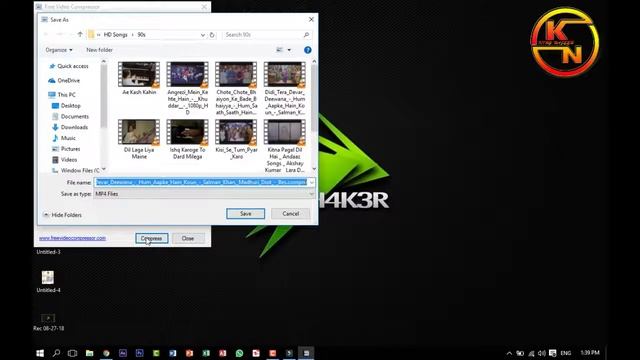
Task: Select Untitled-4 desktop icon
Action: pyautogui.click(x=48, y=282)
